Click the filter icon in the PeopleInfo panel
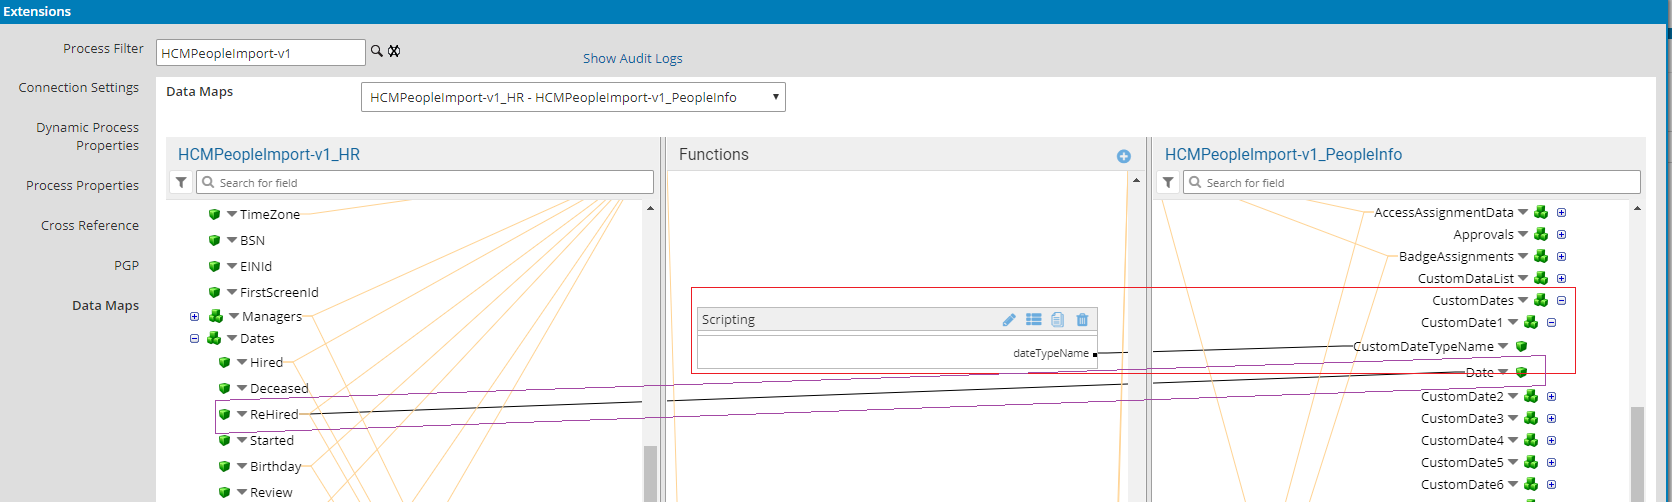Screen dimensions: 1672x502 click(1168, 182)
